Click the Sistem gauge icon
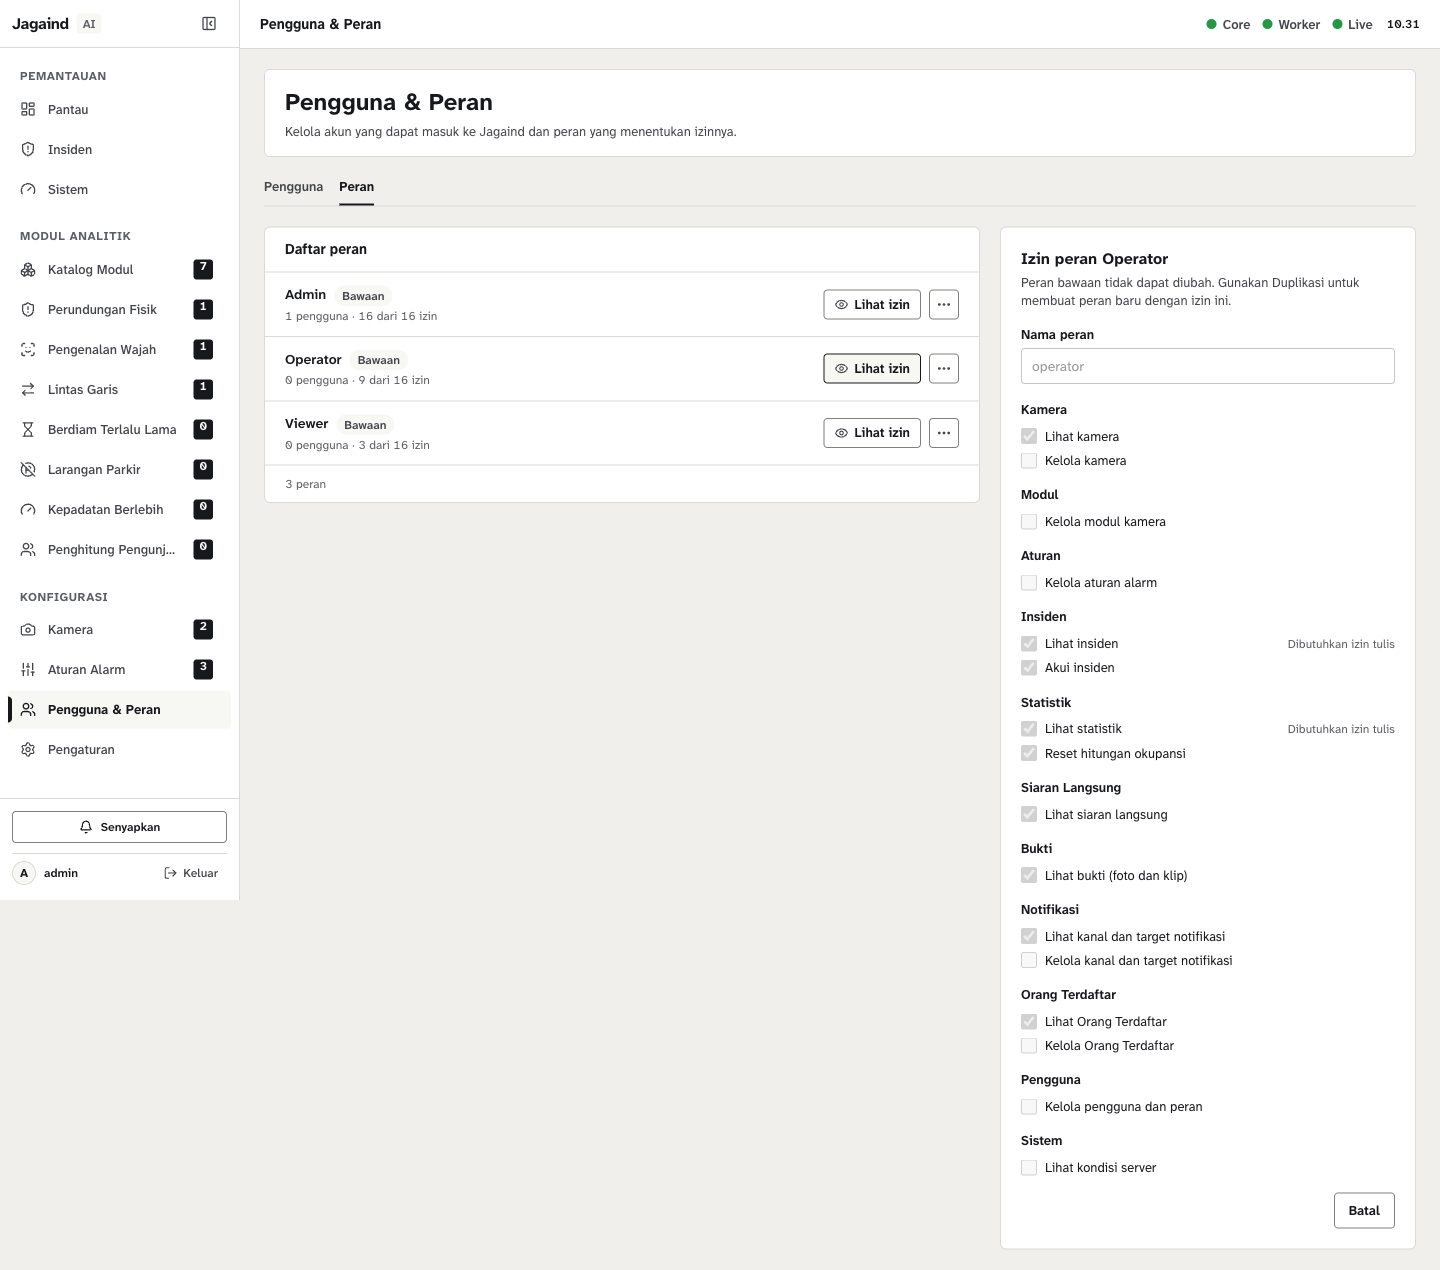The height and width of the screenshot is (1270, 1440). [28, 189]
